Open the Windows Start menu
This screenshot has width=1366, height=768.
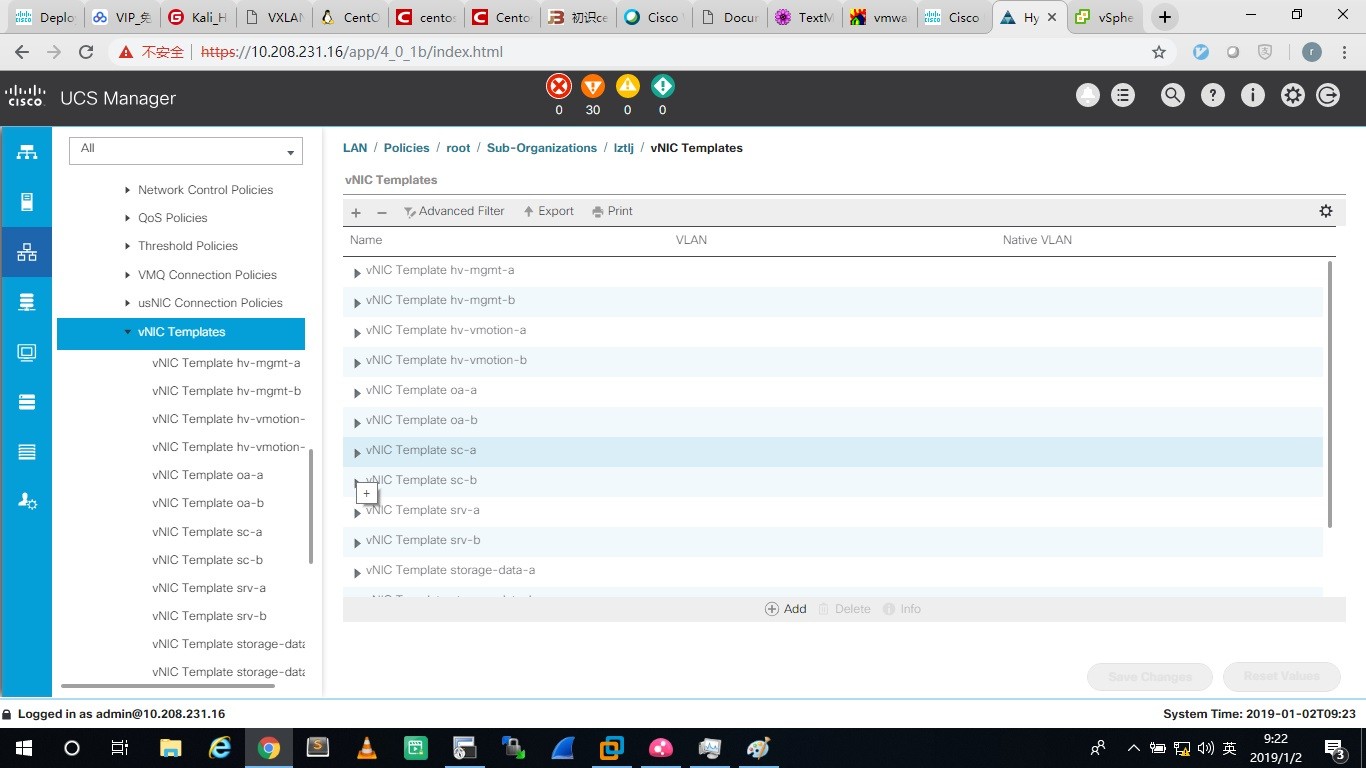24,748
